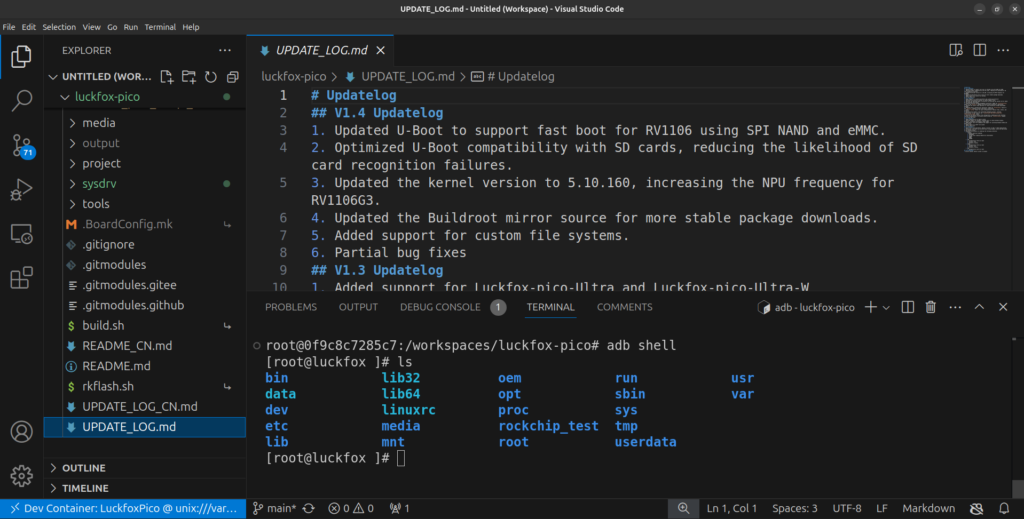Change file encoding UTF-8

[x=846, y=509]
